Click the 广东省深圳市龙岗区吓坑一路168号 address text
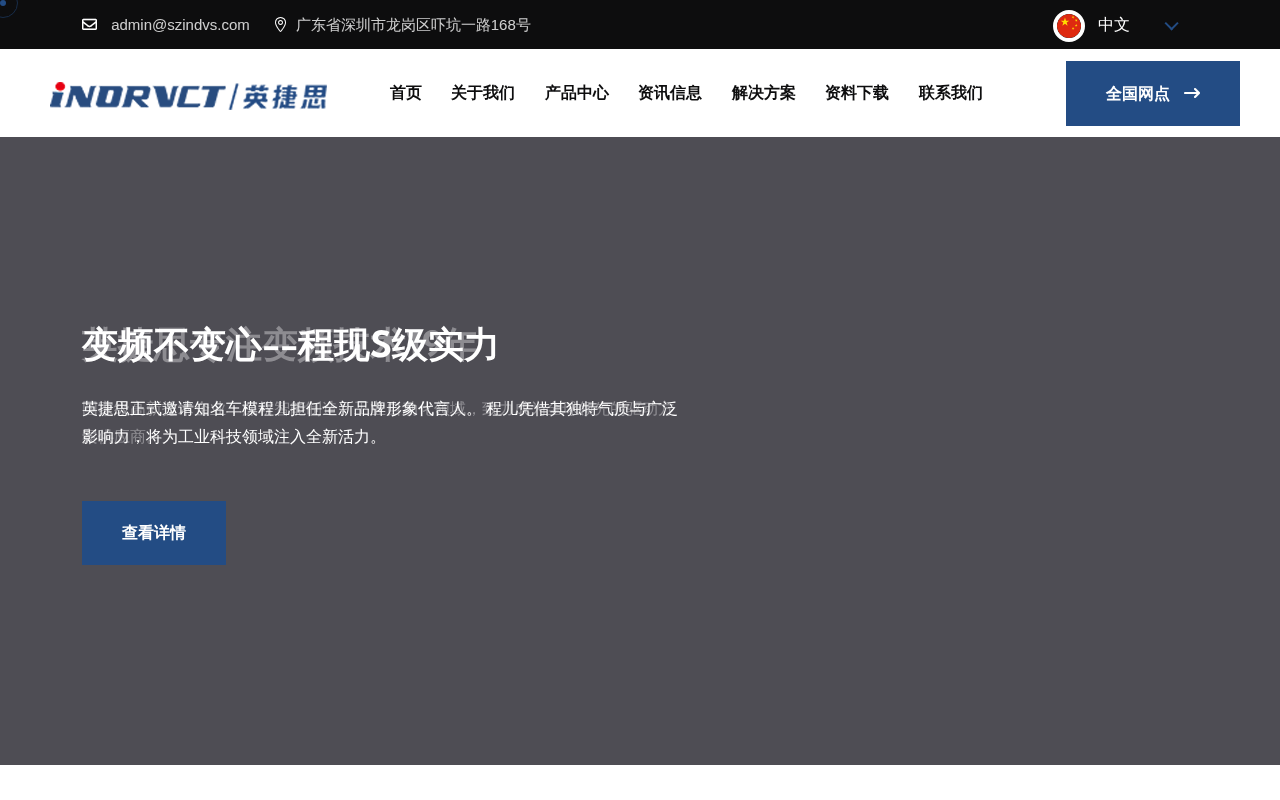The width and height of the screenshot is (1280, 800). coord(413,25)
